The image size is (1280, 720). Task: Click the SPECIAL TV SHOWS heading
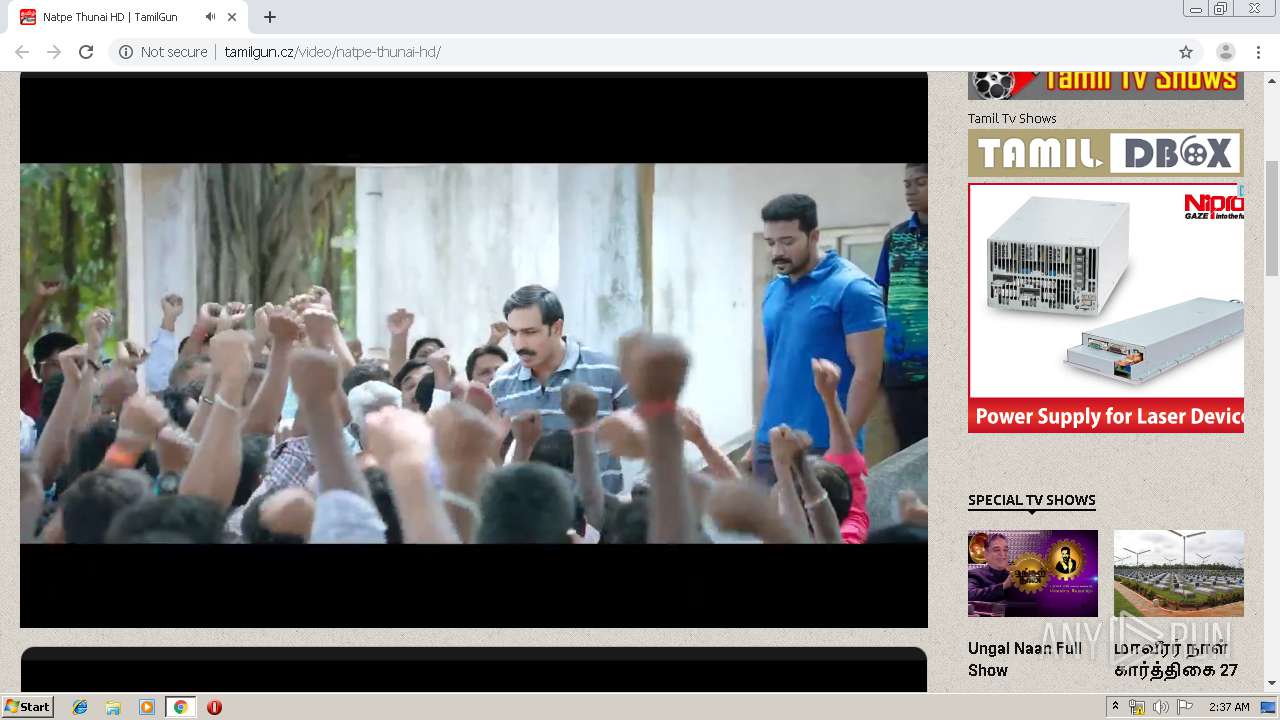pos(1032,500)
